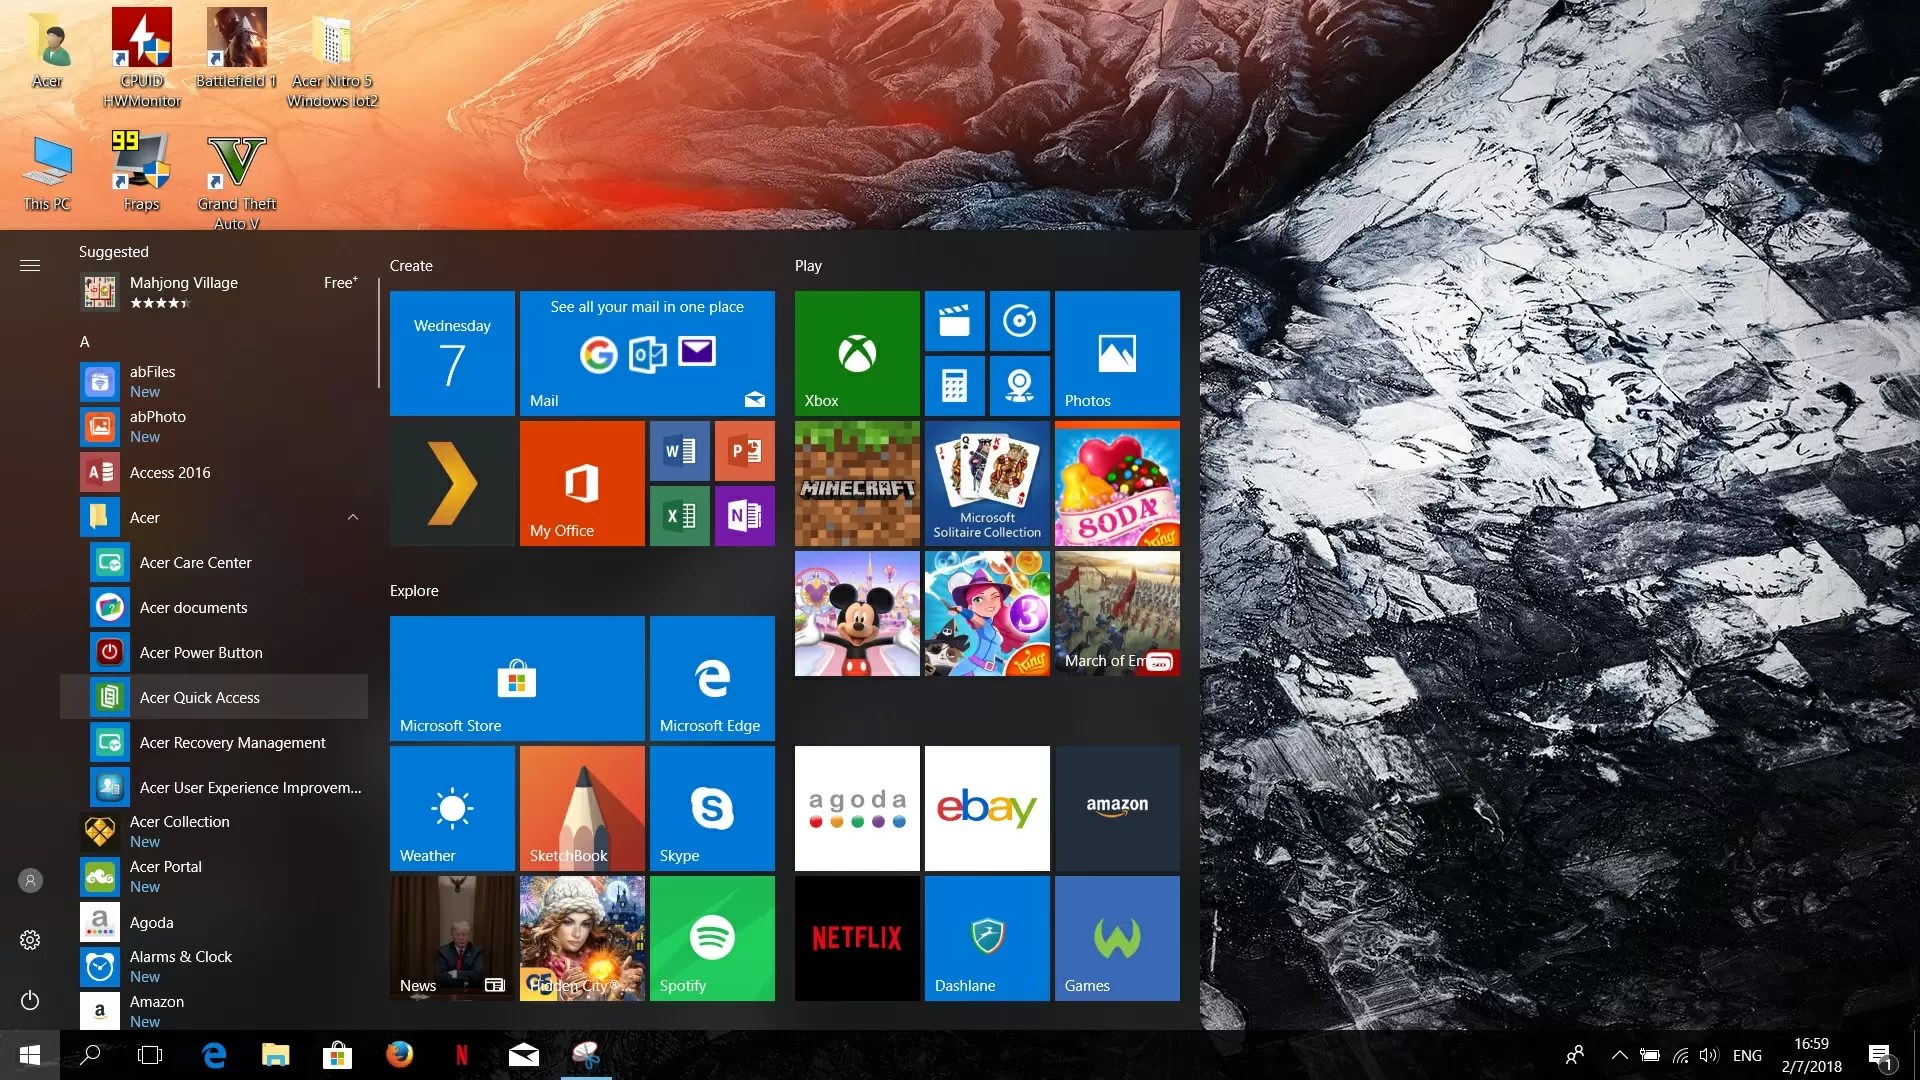Screen dimensions: 1920x1080
Task: Open the Photos tile
Action: (x=1117, y=353)
